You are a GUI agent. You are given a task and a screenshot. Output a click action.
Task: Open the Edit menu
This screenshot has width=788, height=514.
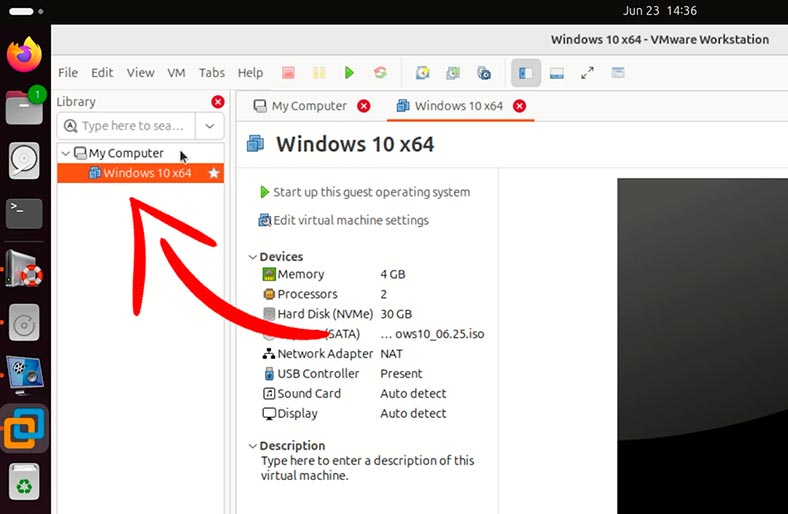click(x=102, y=73)
